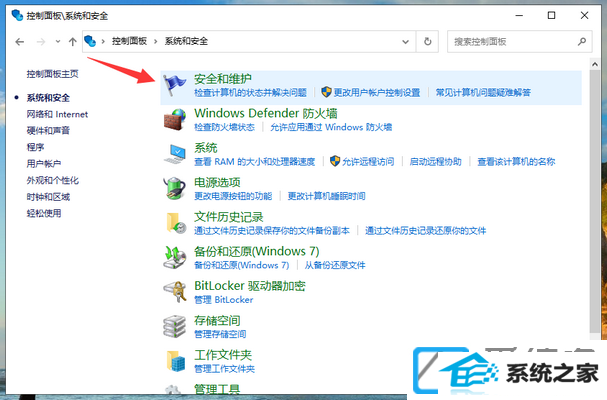Click the Work Folders icon
Screen dimensions: 607x400
176,361
